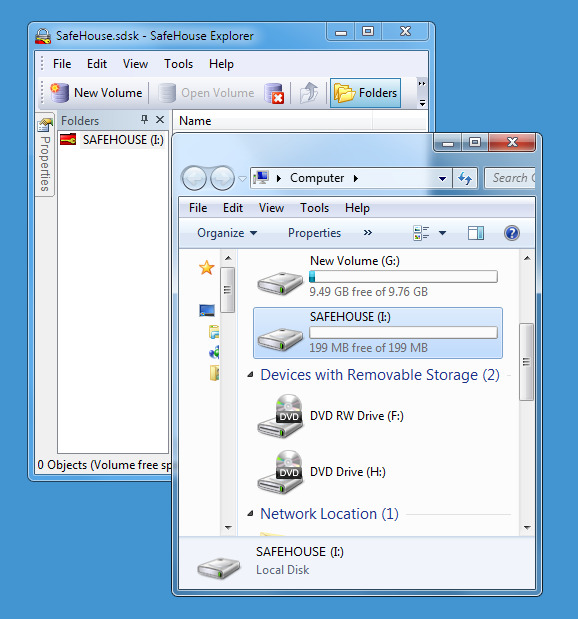Click the 199 MB free of 199 MB text
This screenshot has height=619, width=578.
point(368,348)
